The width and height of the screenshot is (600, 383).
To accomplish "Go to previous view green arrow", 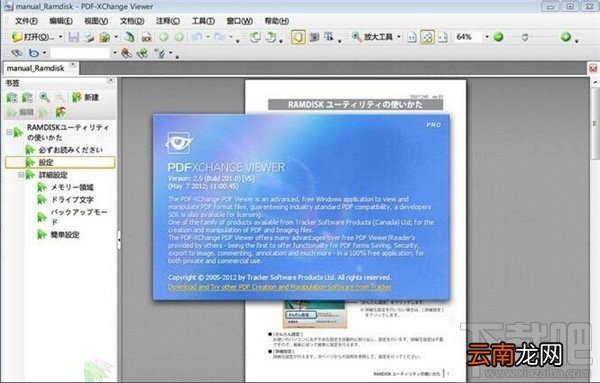I will pos(164,37).
